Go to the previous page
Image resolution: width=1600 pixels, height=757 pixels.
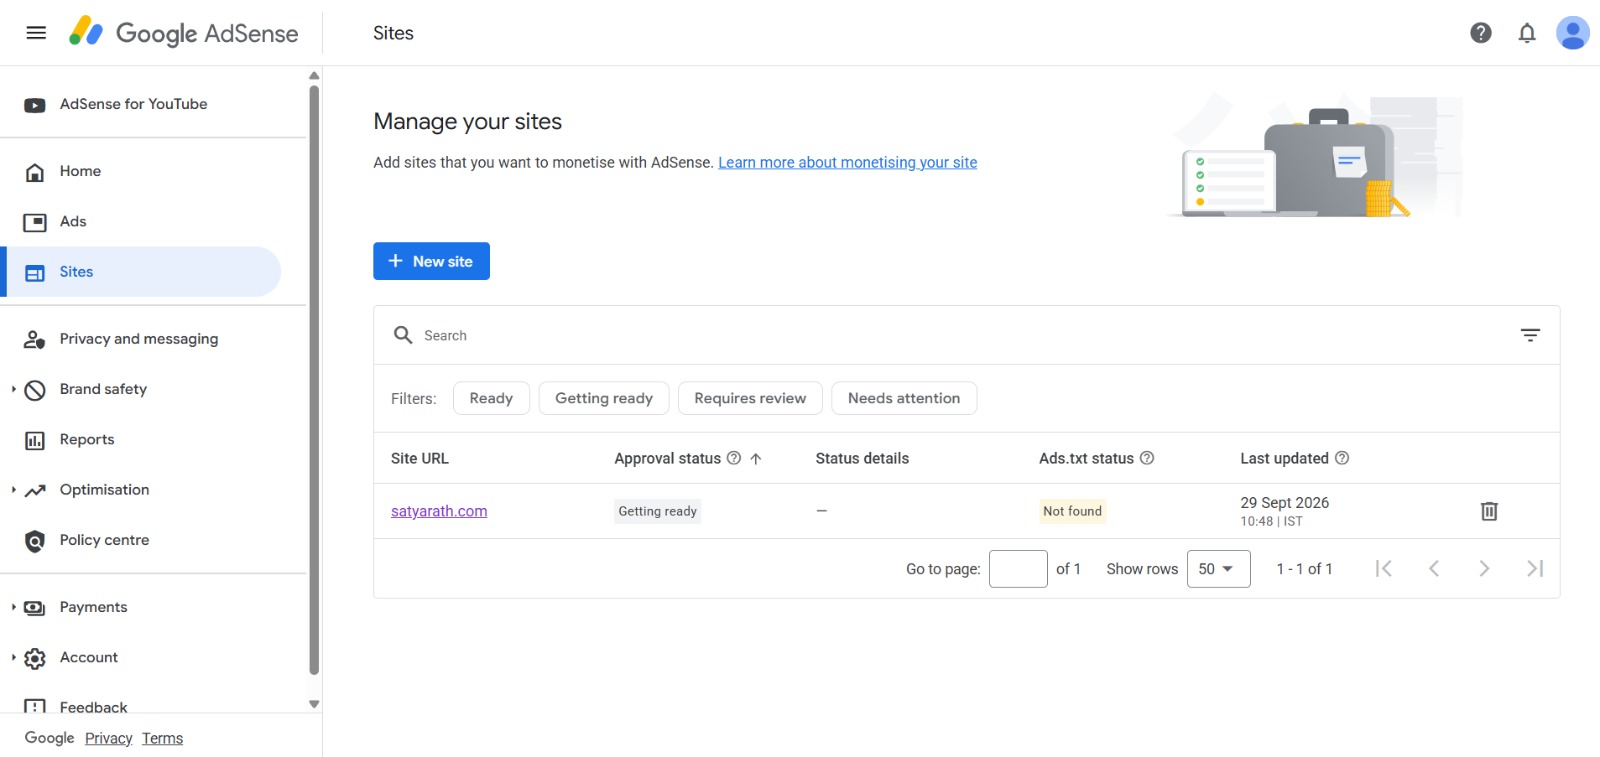point(1434,569)
